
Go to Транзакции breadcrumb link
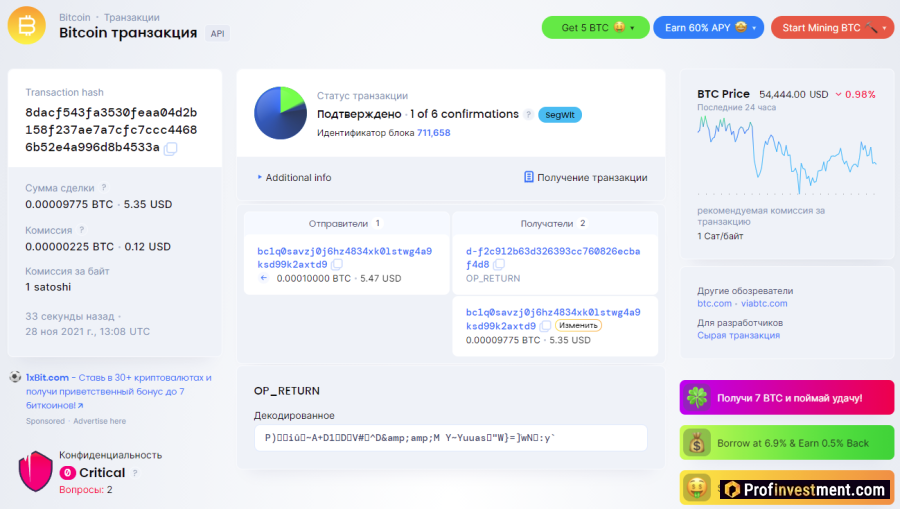131,17
